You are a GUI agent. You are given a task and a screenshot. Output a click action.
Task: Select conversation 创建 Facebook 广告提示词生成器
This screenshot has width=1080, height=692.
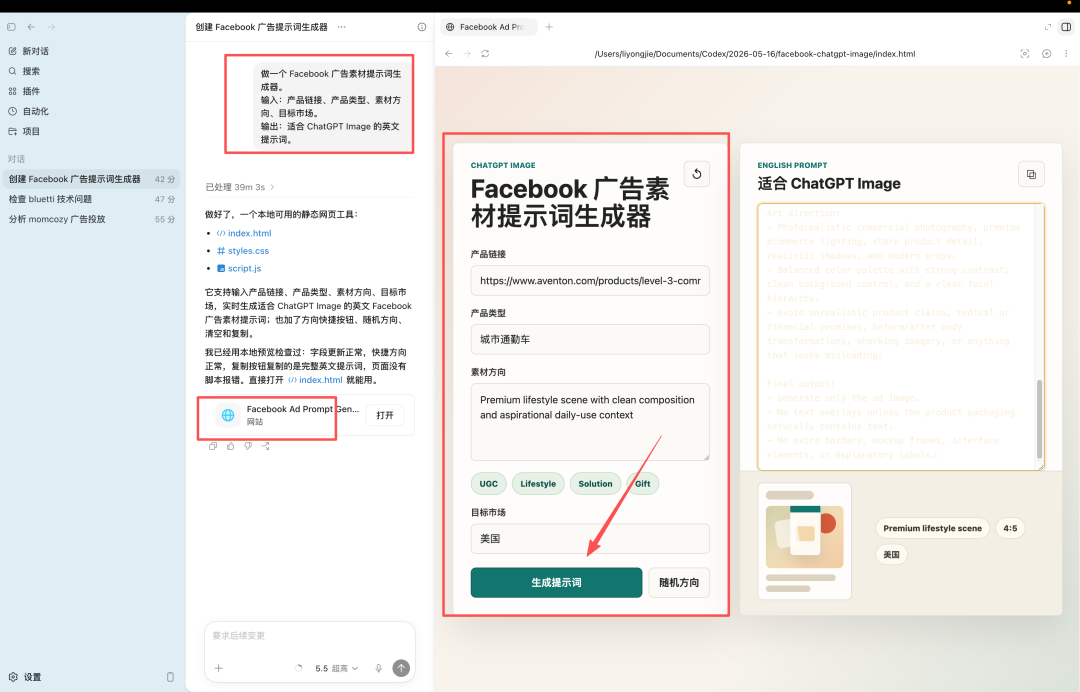[x=91, y=179]
